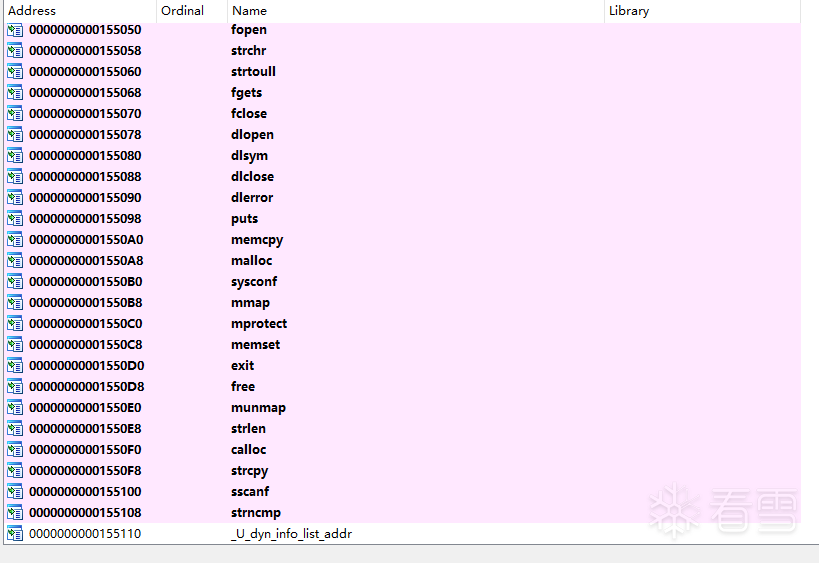819x563 pixels.
Task: Click the import icon beside _U_dyn_info_list_addr
Action: coord(15,534)
